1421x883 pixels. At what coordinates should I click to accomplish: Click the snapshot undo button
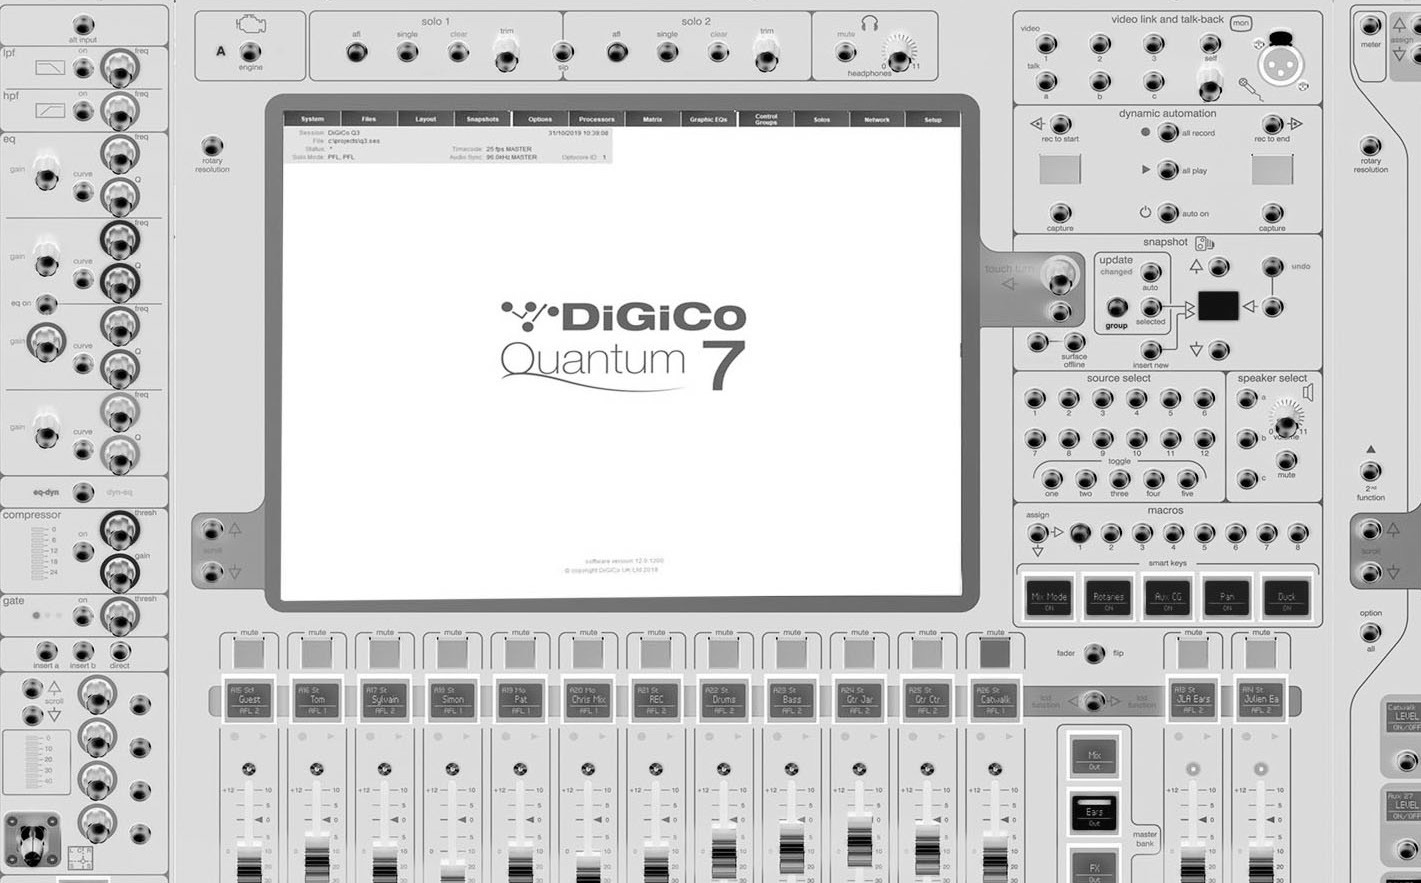1272,267
